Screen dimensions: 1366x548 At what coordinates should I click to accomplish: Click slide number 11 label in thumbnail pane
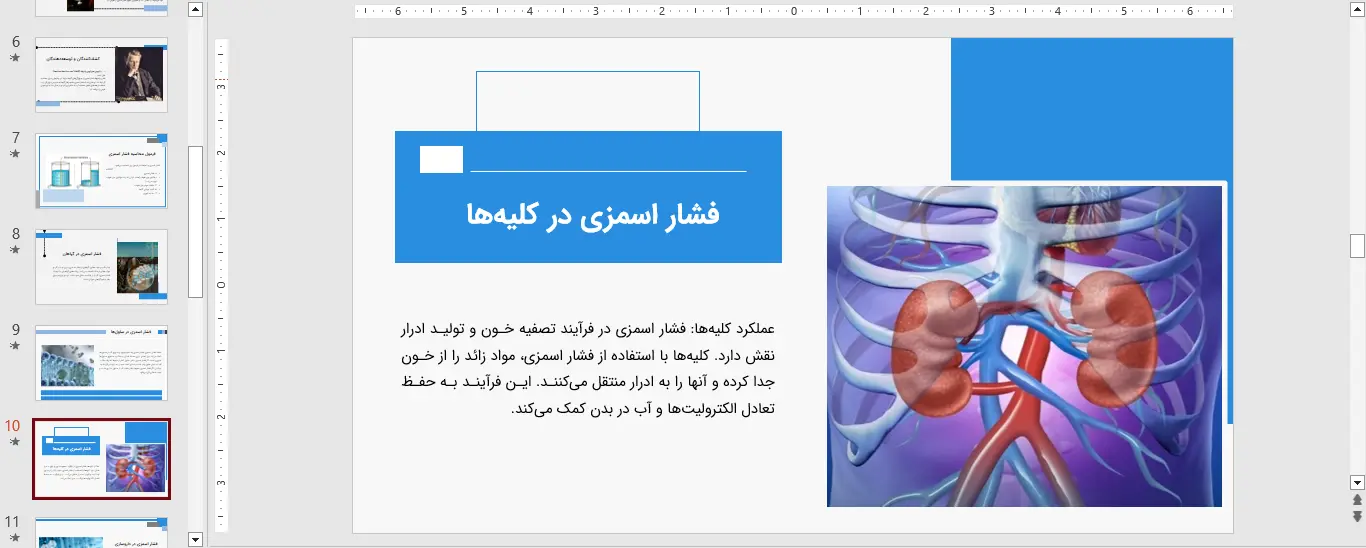(13, 522)
